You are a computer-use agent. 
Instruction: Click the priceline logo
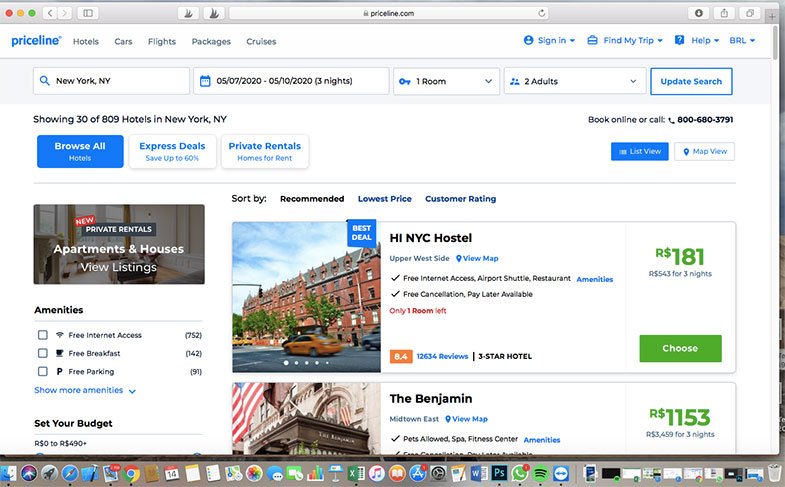(36, 41)
